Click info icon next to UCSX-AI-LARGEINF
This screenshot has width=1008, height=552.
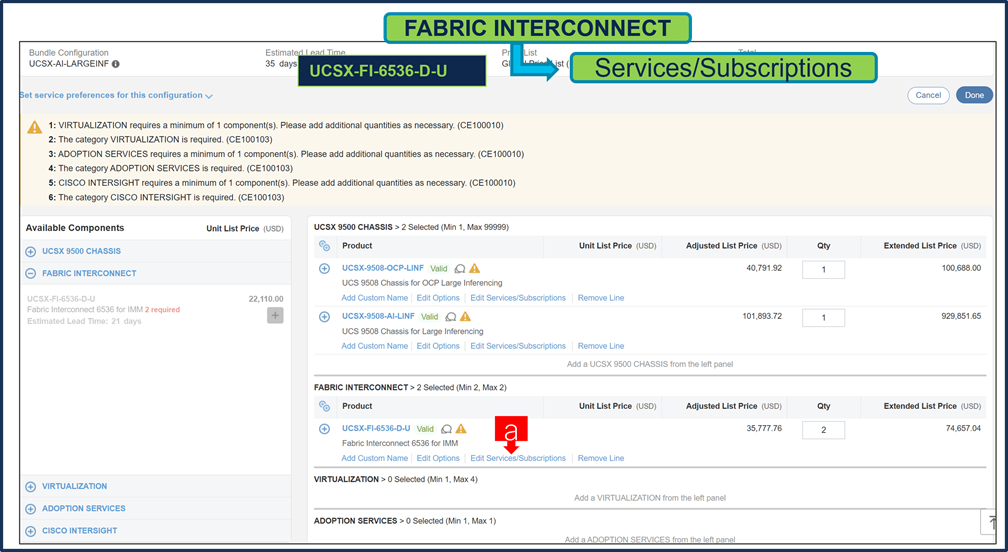point(116,64)
